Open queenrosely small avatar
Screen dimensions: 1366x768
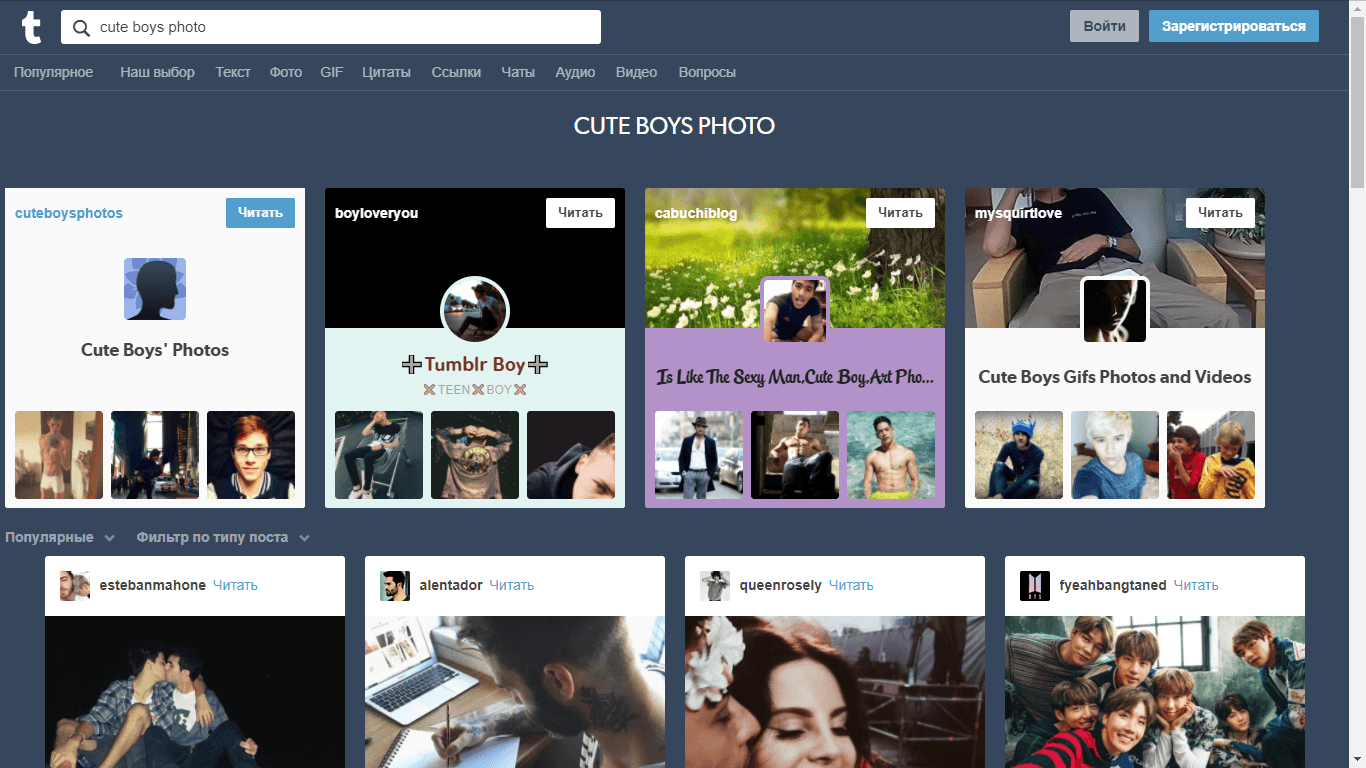tap(715, 586)
